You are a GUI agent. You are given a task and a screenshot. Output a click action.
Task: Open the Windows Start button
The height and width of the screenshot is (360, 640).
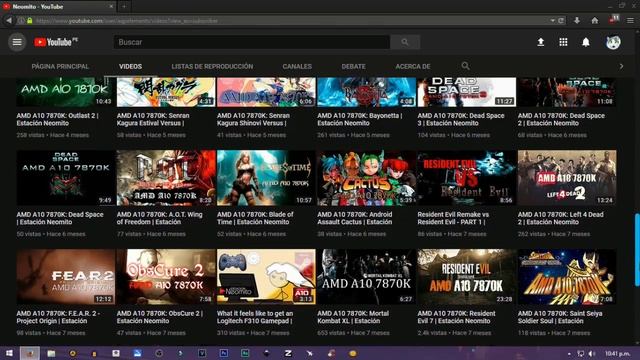[x=9, y=353]
